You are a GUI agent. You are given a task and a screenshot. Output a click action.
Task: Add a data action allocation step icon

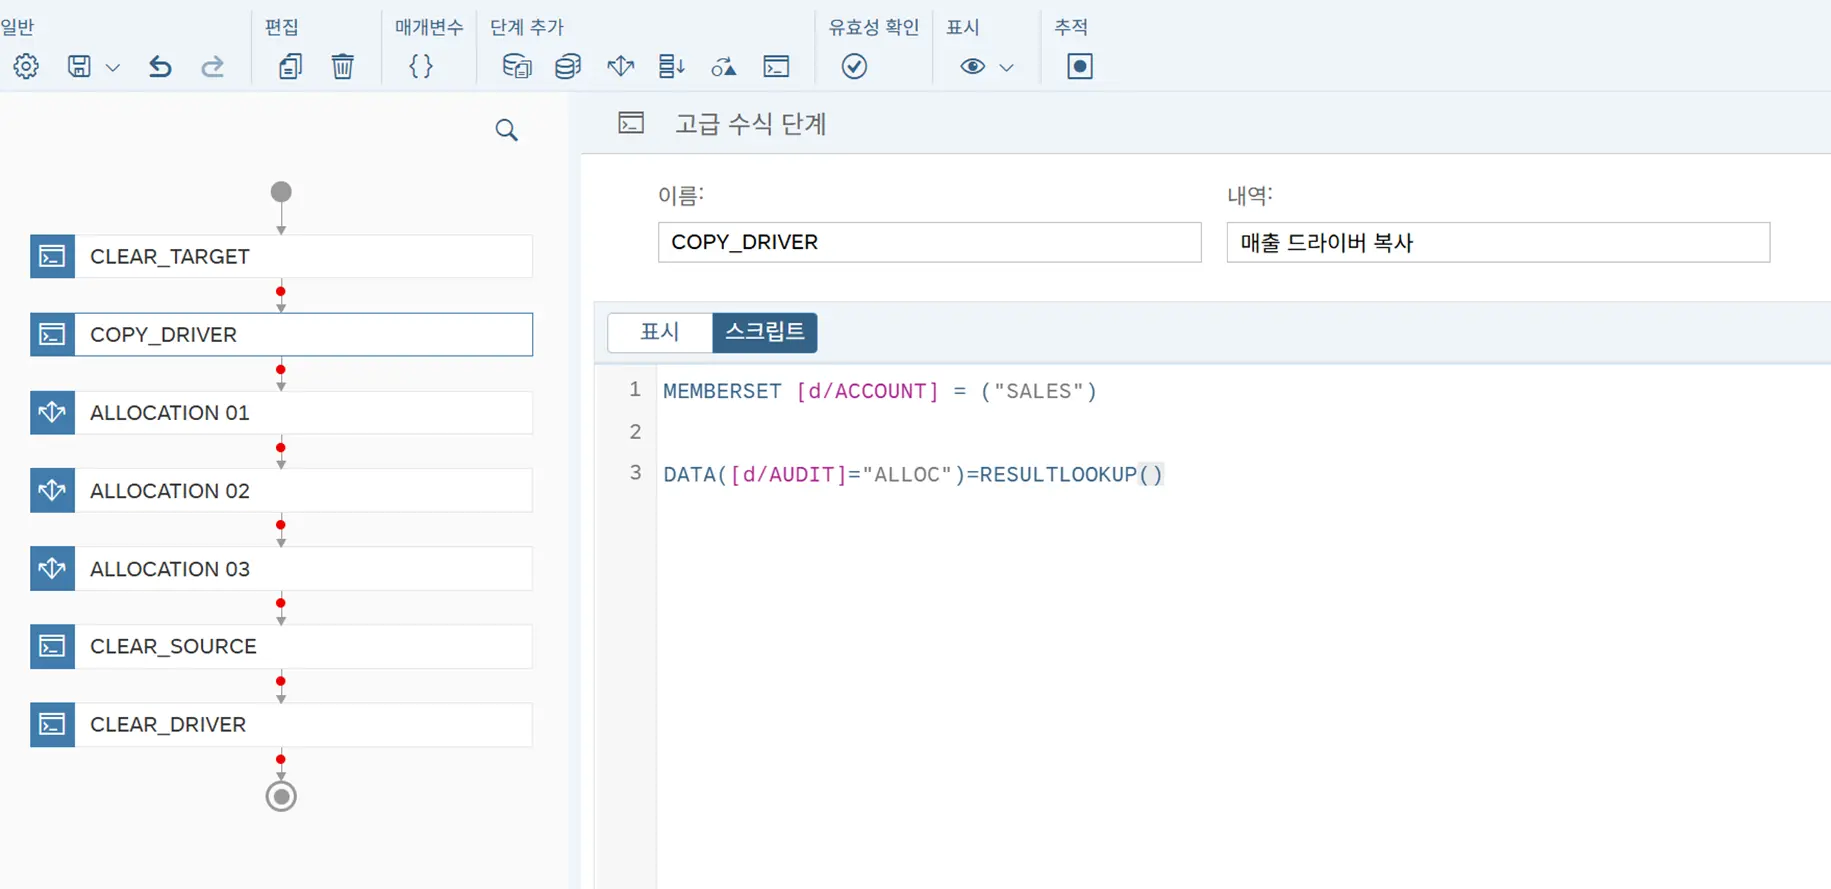[620, 67]
